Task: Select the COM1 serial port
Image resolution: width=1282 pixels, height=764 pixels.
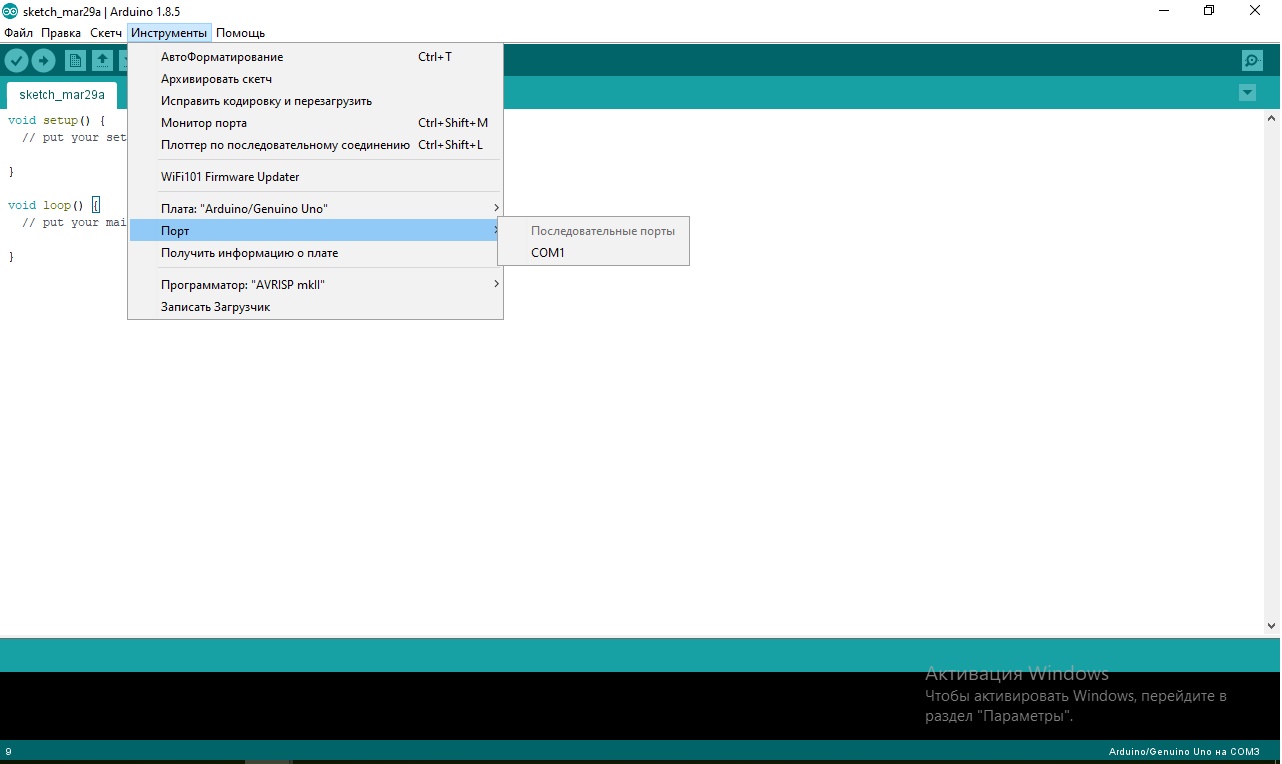Action: (x=593, y=253)
